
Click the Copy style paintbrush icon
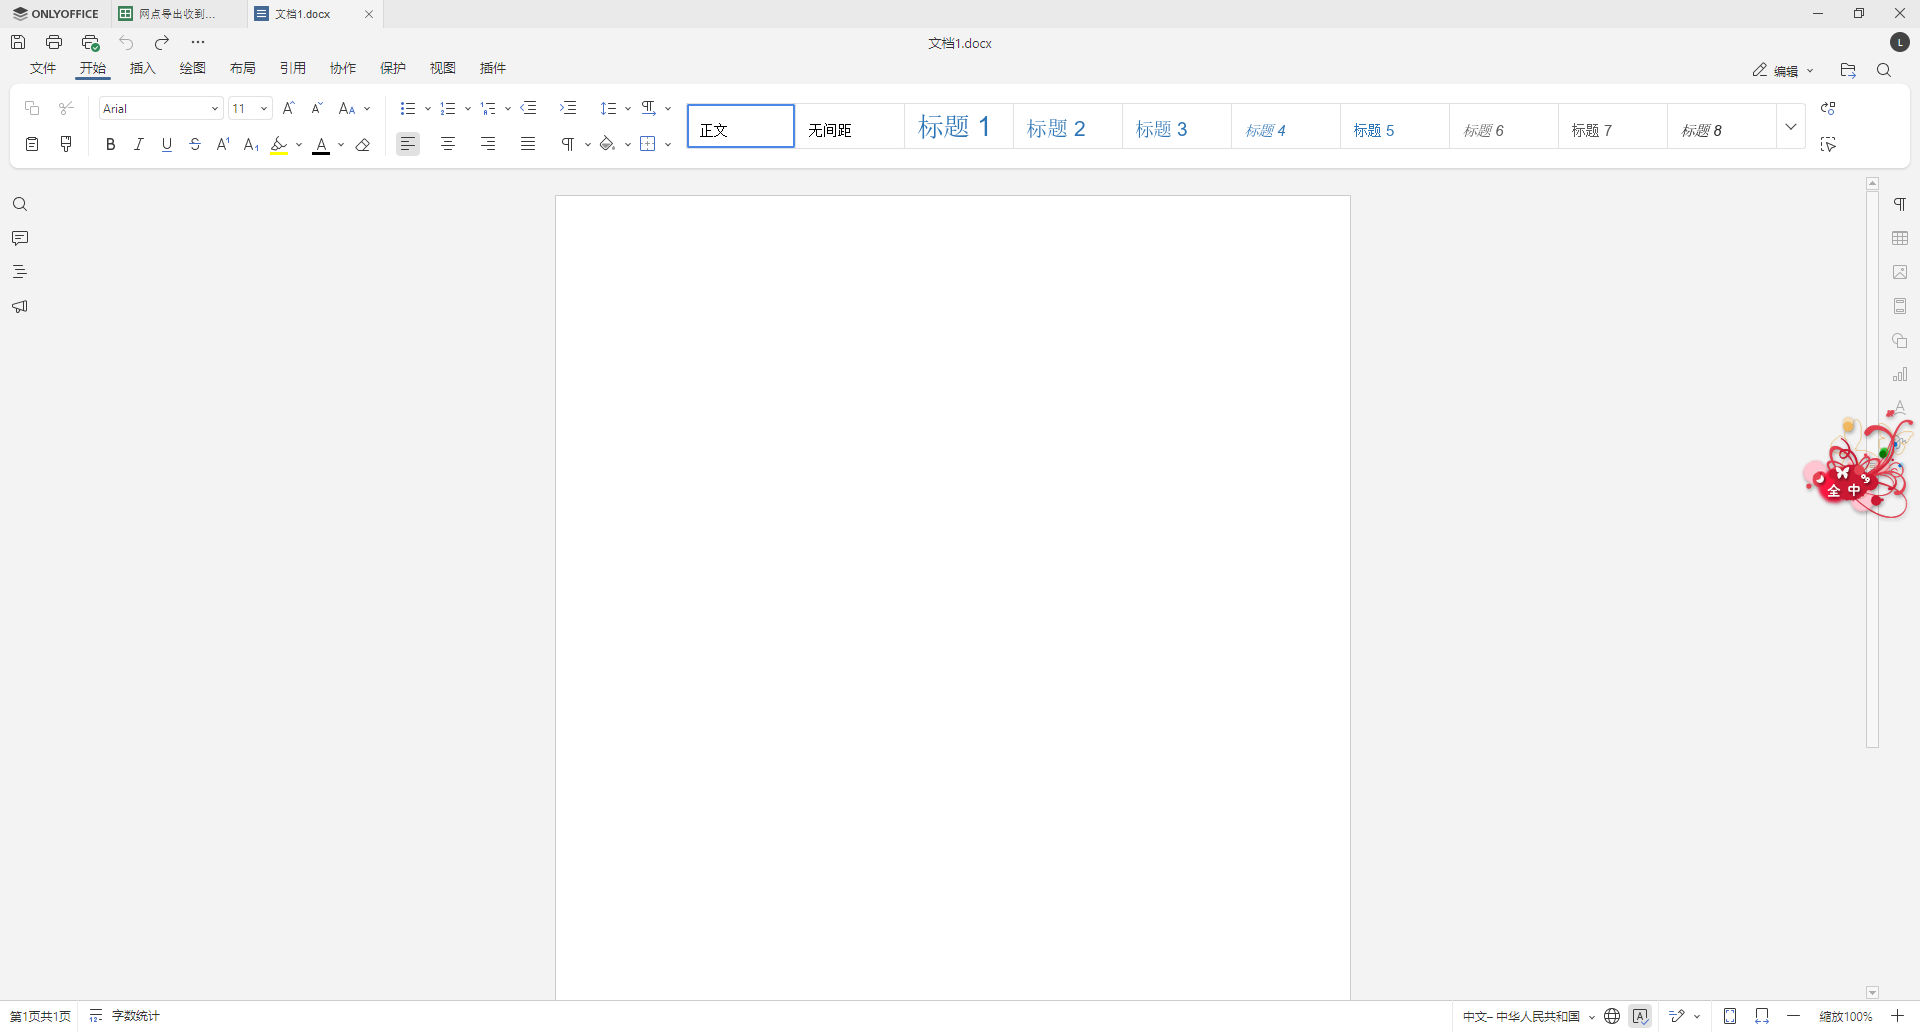point(67,145)
